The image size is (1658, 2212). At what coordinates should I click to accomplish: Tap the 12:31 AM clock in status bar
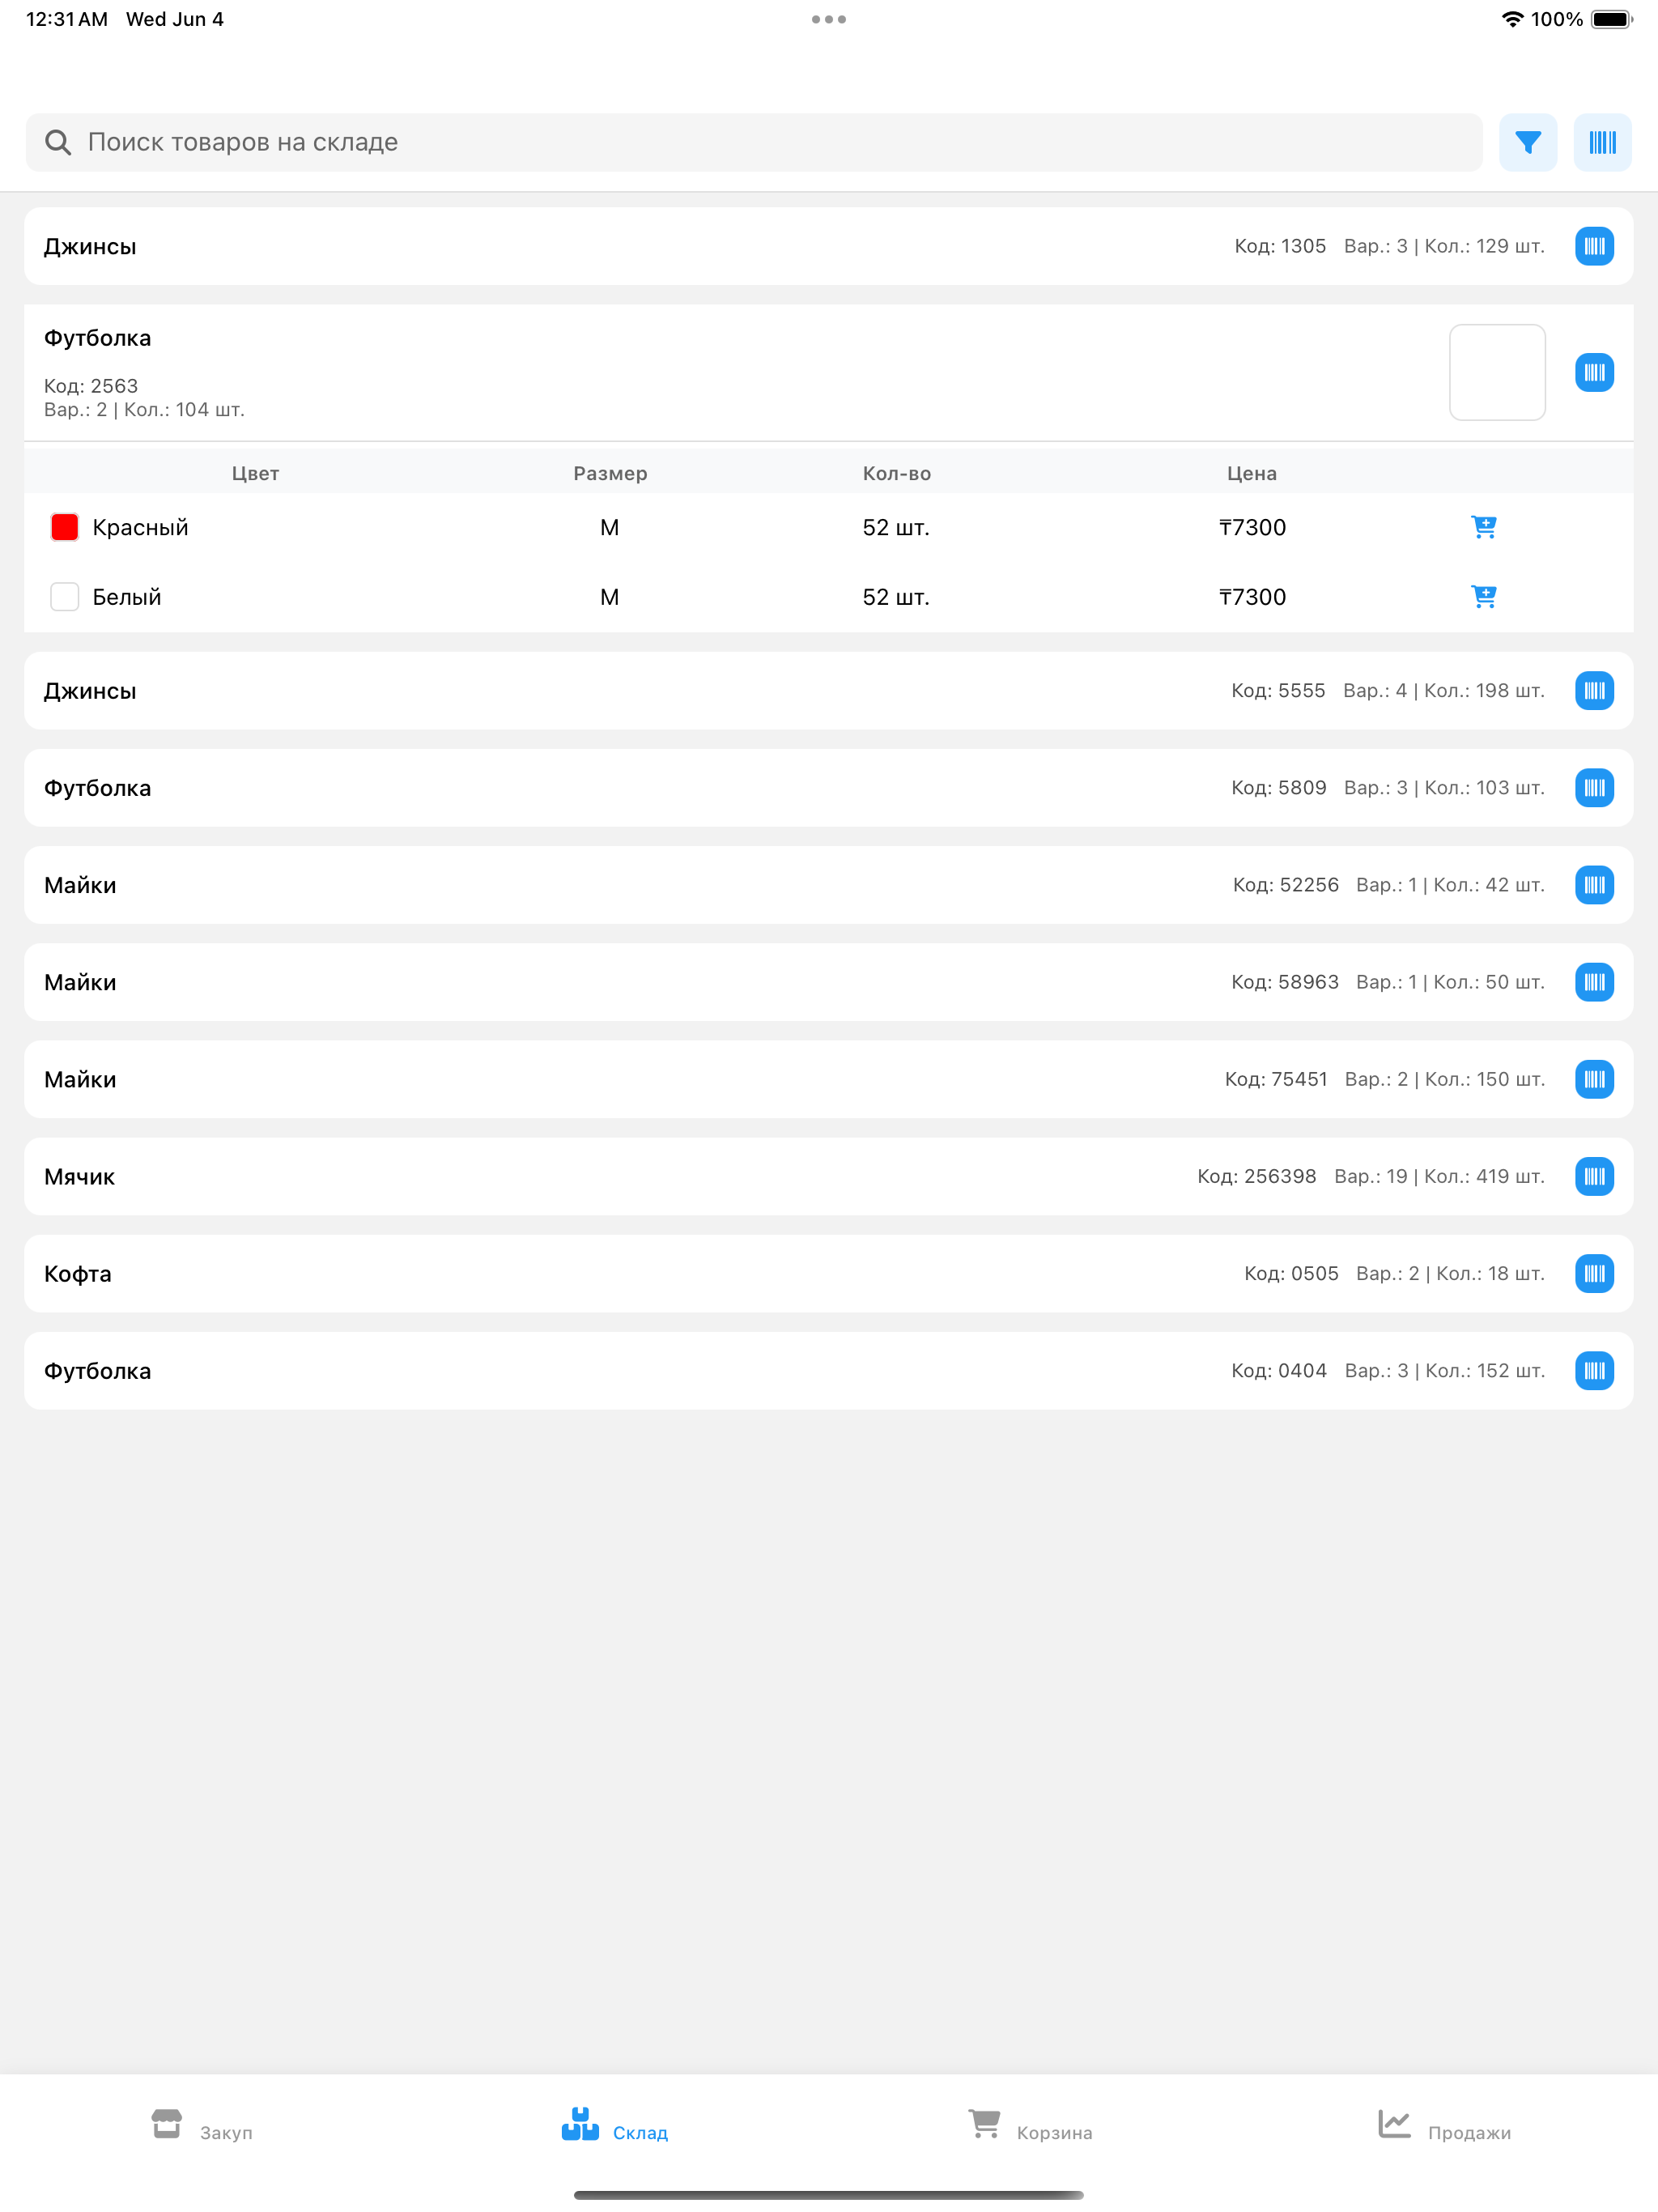click(x=67, y=19)
